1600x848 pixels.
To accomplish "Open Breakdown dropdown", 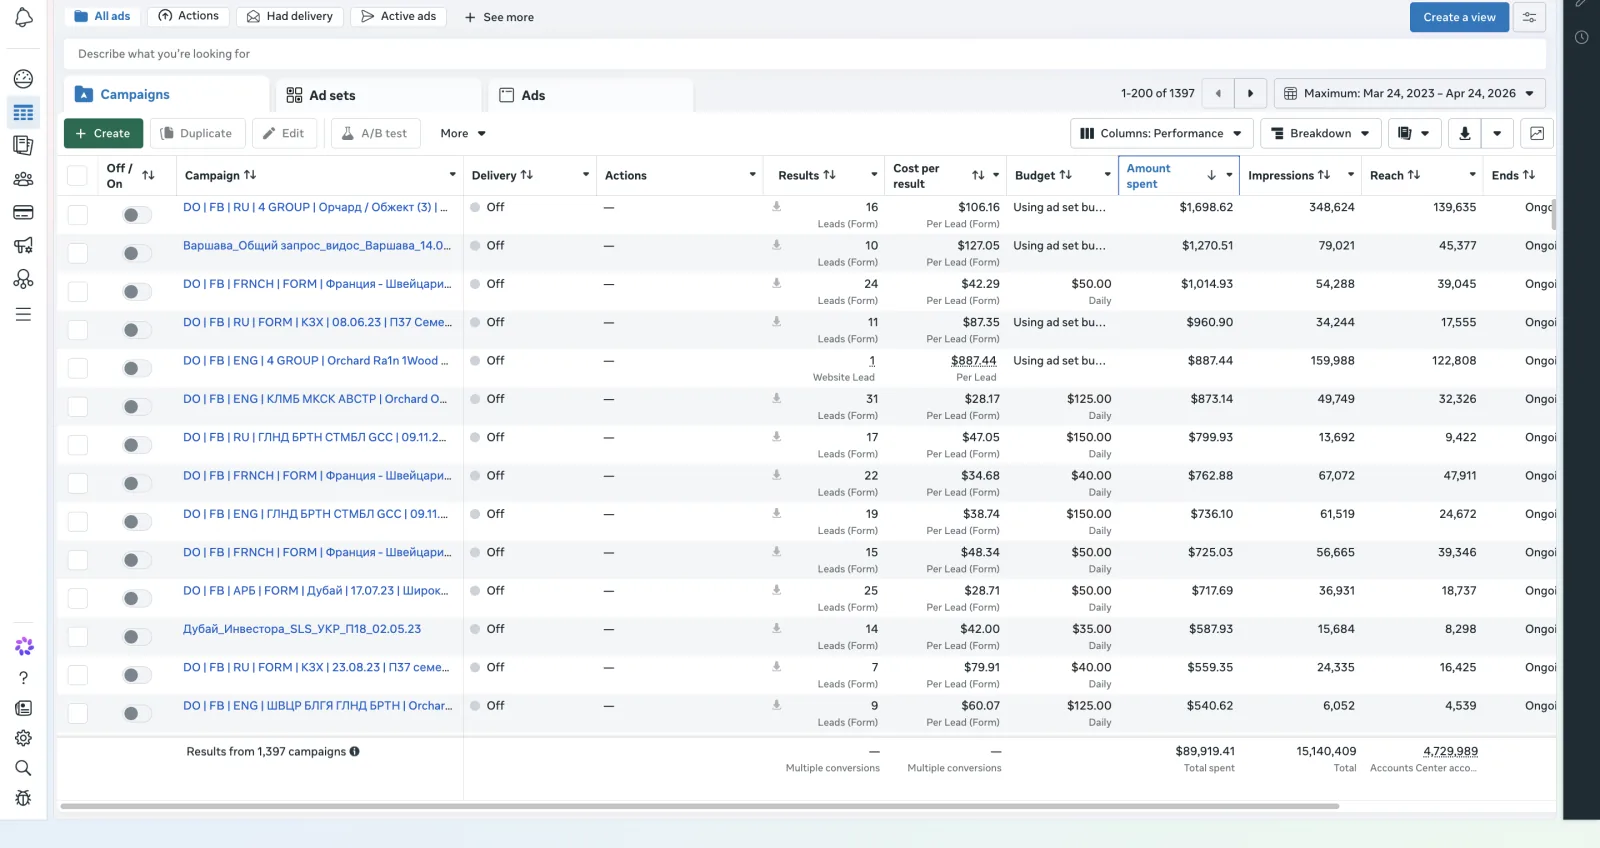I will tap(1320, 133).
